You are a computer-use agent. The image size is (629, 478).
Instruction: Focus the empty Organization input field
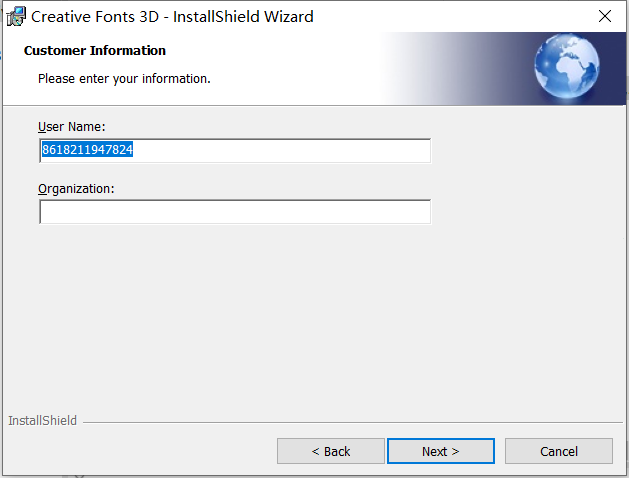pyautogui.click(x=235, y=212)
